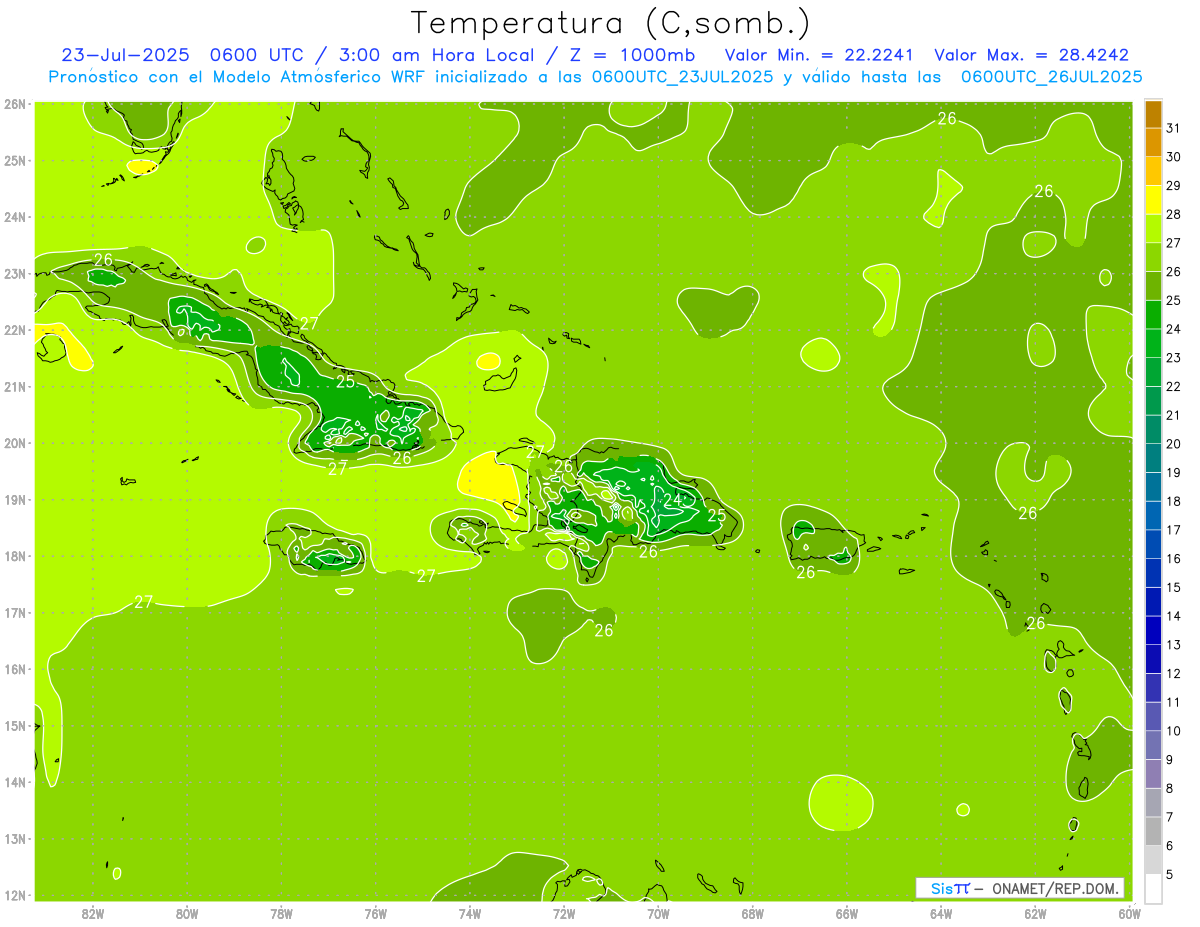1200x927 pixels.
Task: Click the 12N latitude axis label
Action: [x=15, y=895]
